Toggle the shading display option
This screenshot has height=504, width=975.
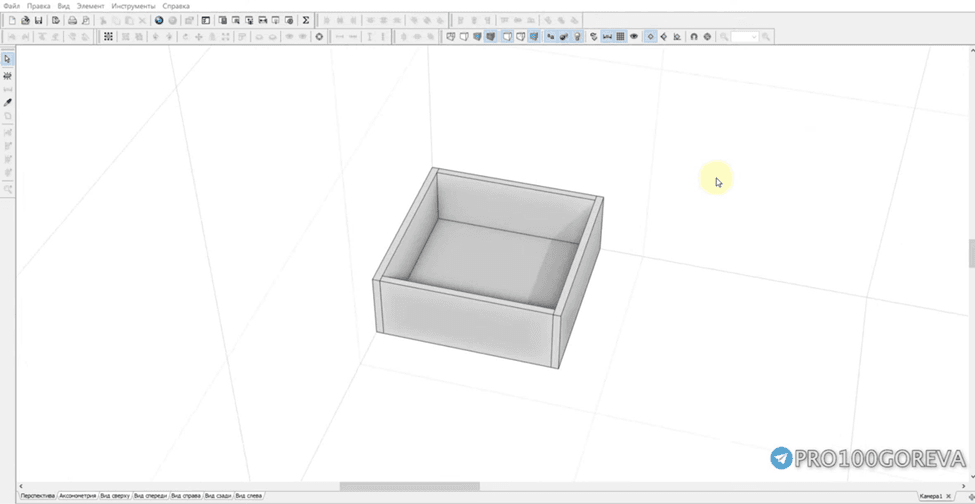[x=534, y=37]
